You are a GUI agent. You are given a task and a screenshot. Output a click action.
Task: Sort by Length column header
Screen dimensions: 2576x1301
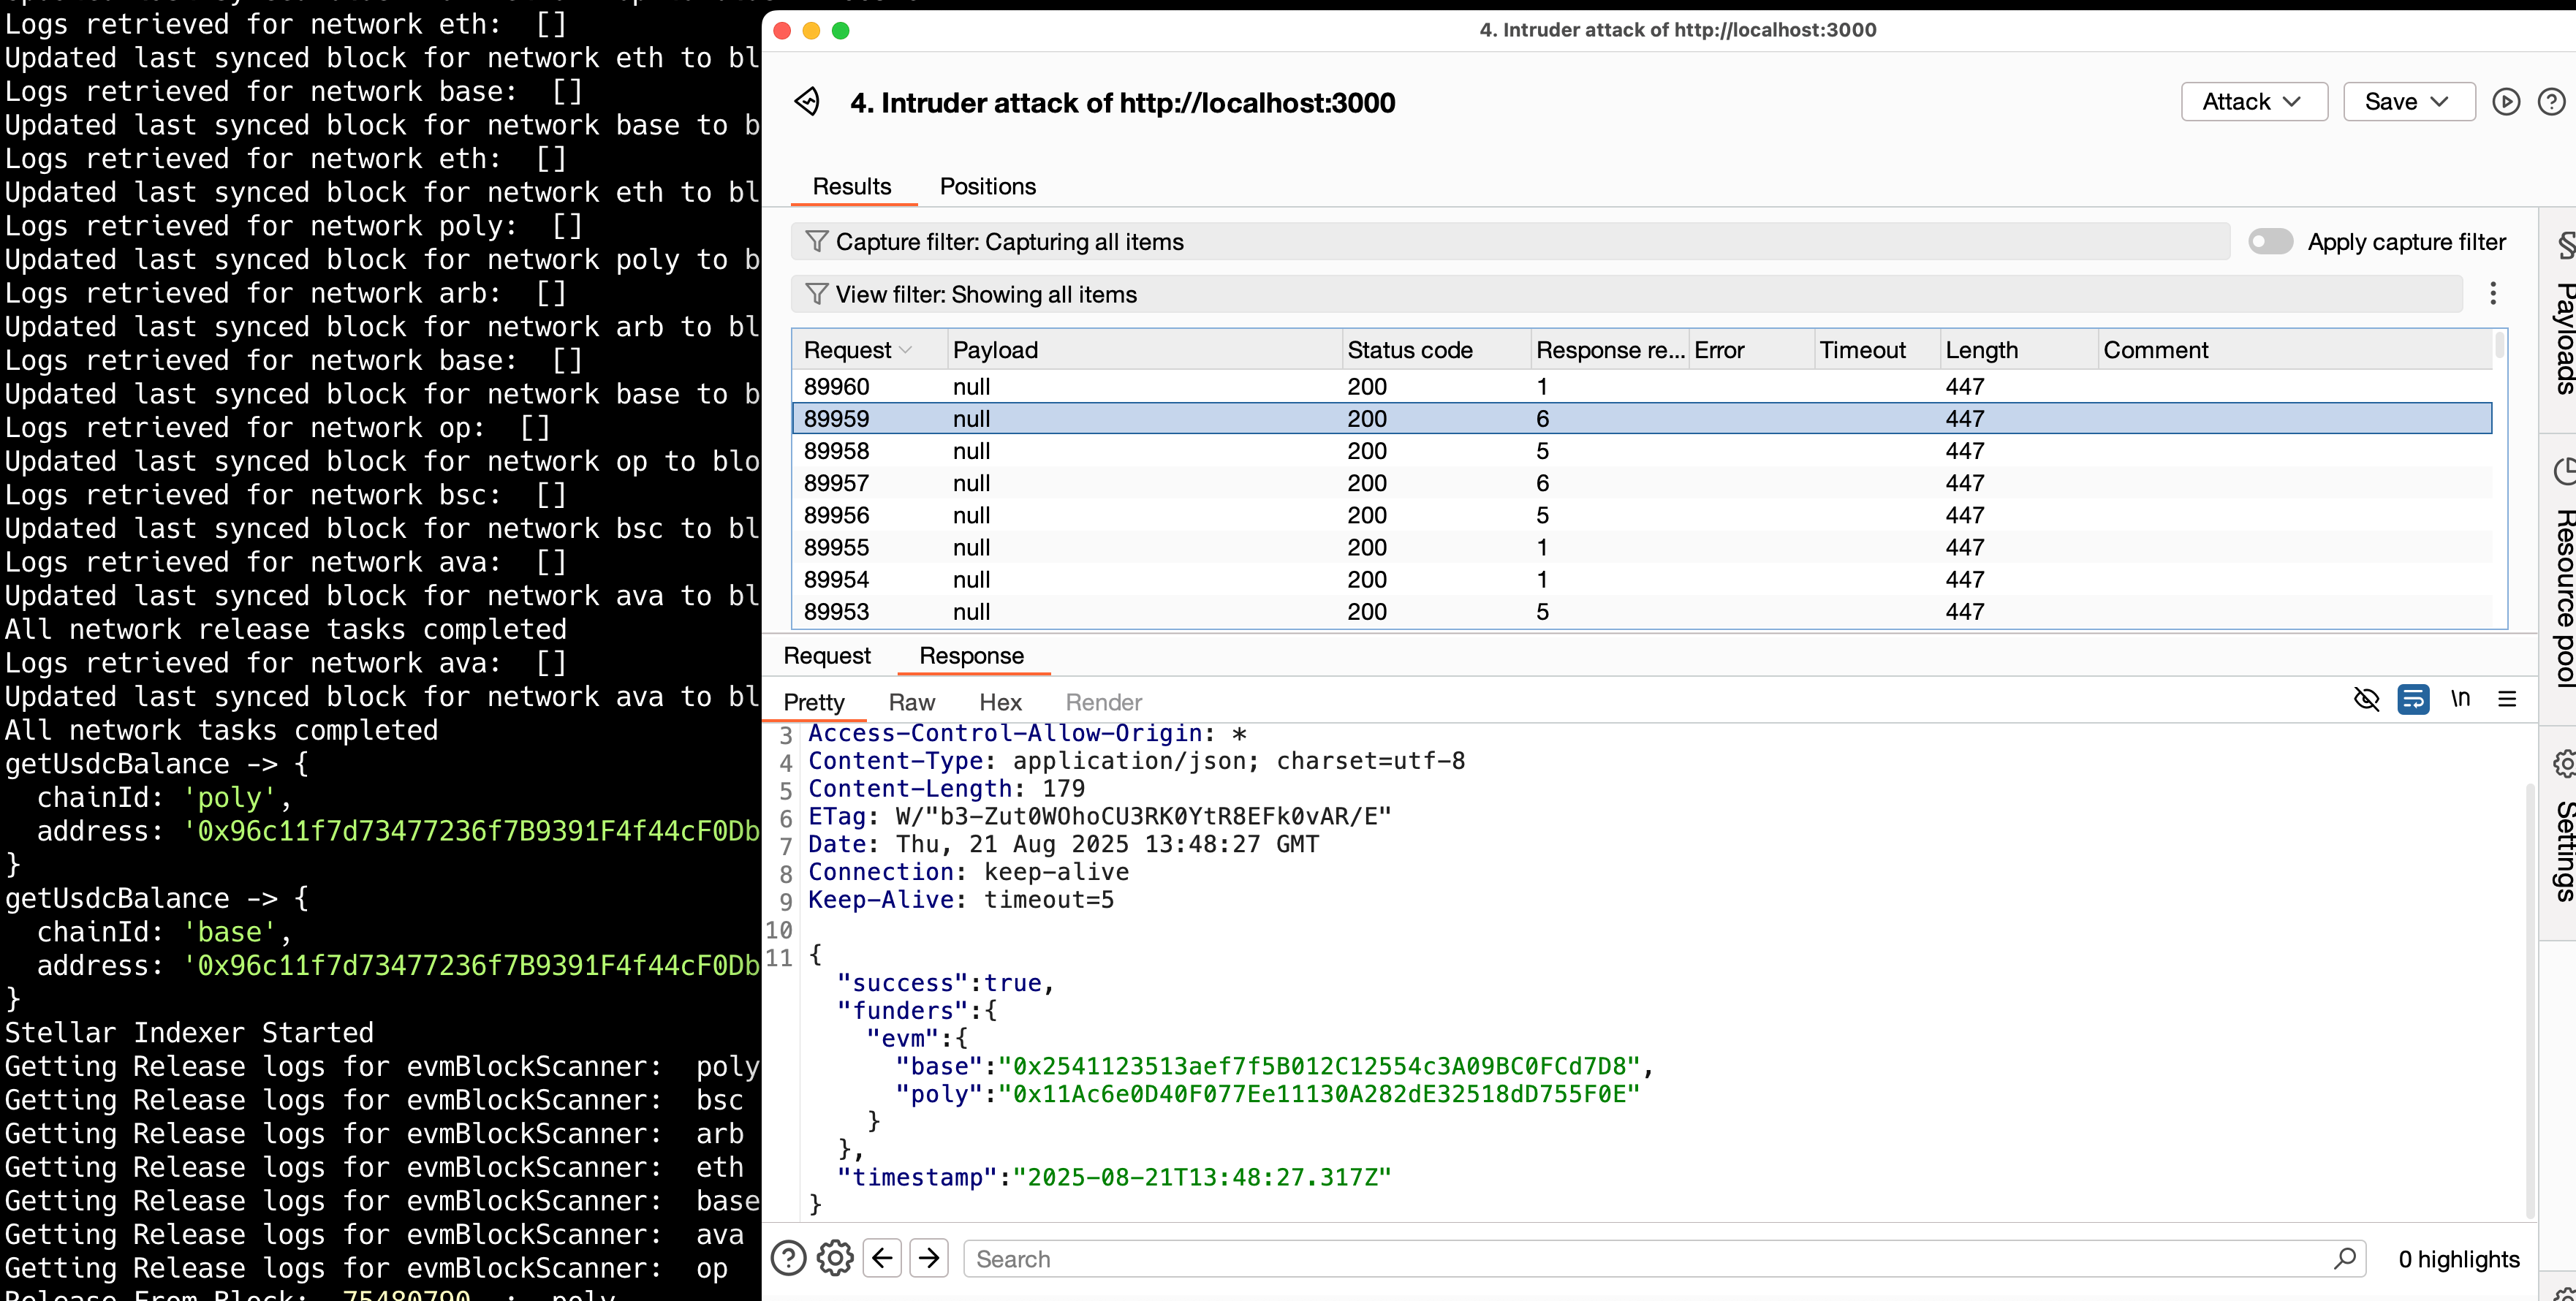click(x=2019, y=350)
